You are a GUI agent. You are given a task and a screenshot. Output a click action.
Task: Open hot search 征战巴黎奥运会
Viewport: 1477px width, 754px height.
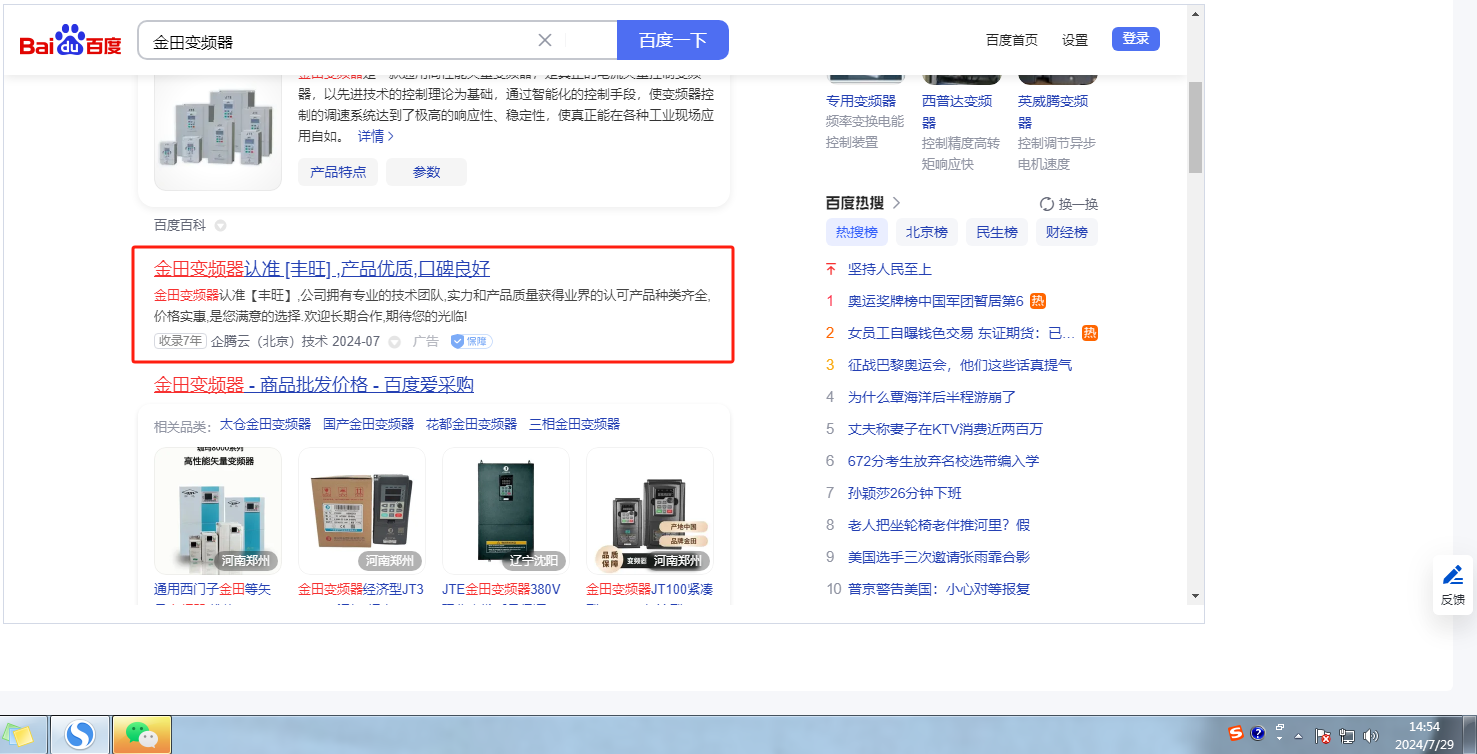960,365
